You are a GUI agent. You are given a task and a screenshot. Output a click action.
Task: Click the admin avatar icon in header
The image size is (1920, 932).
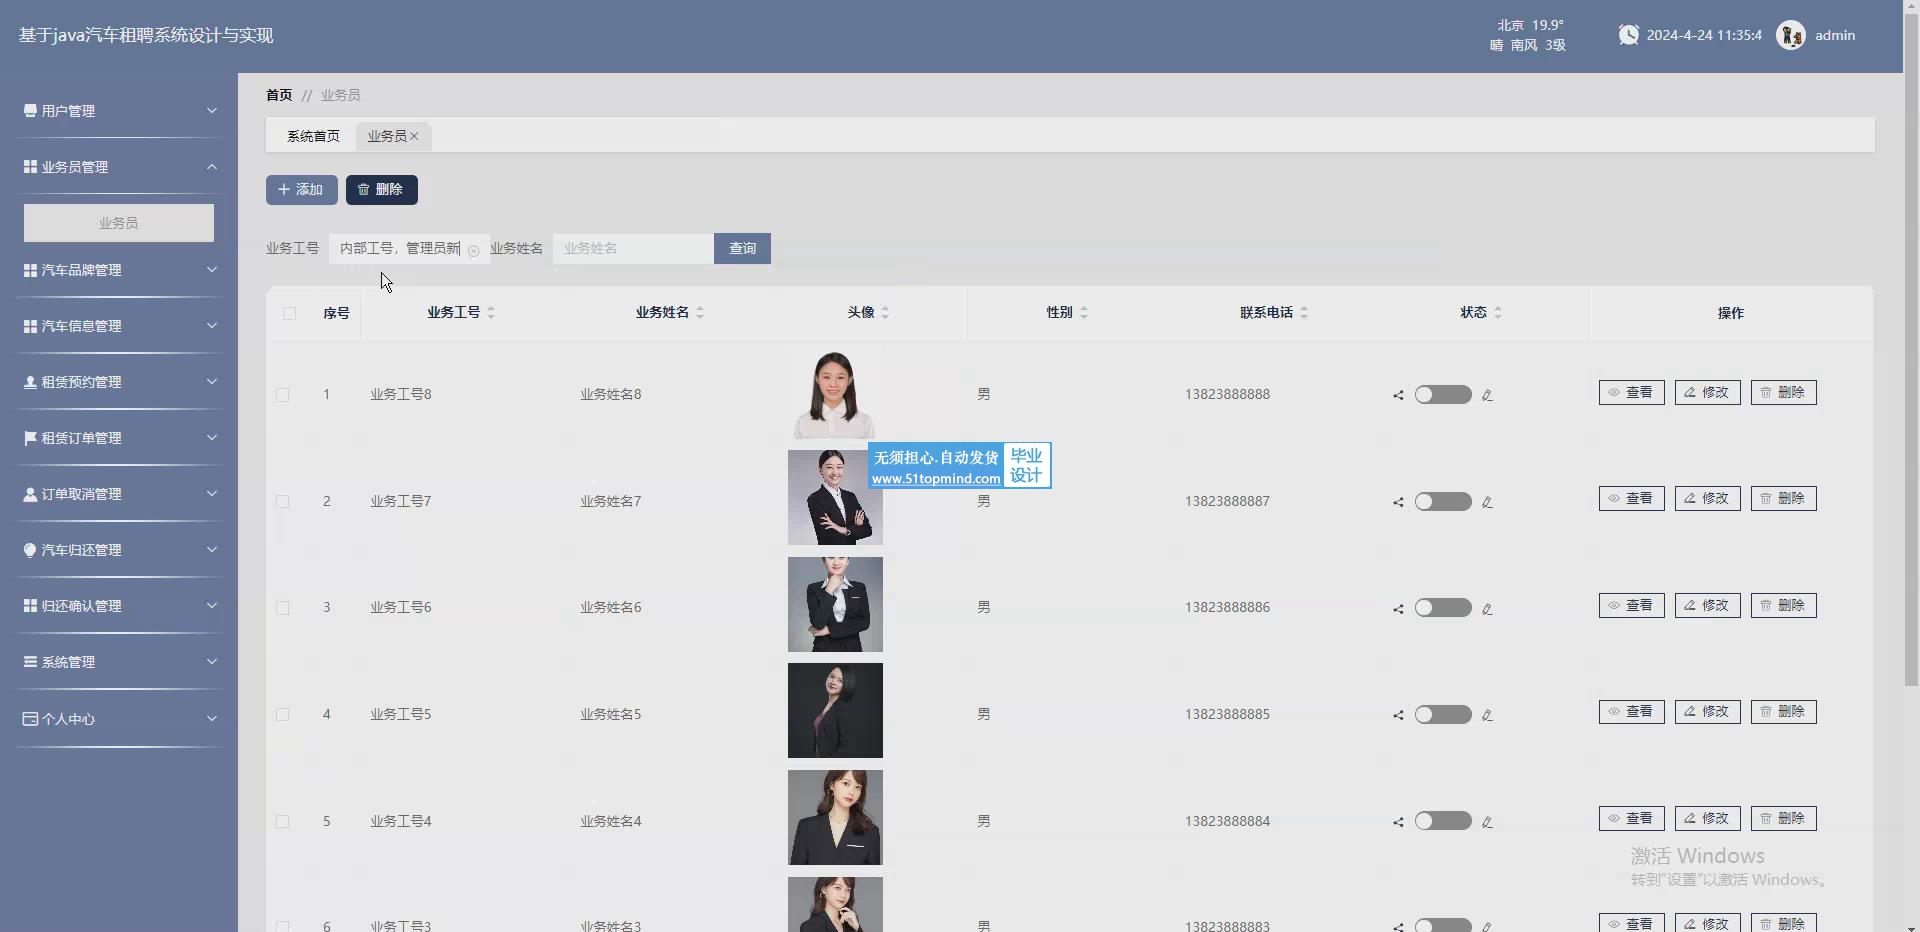click(1790, 35)
